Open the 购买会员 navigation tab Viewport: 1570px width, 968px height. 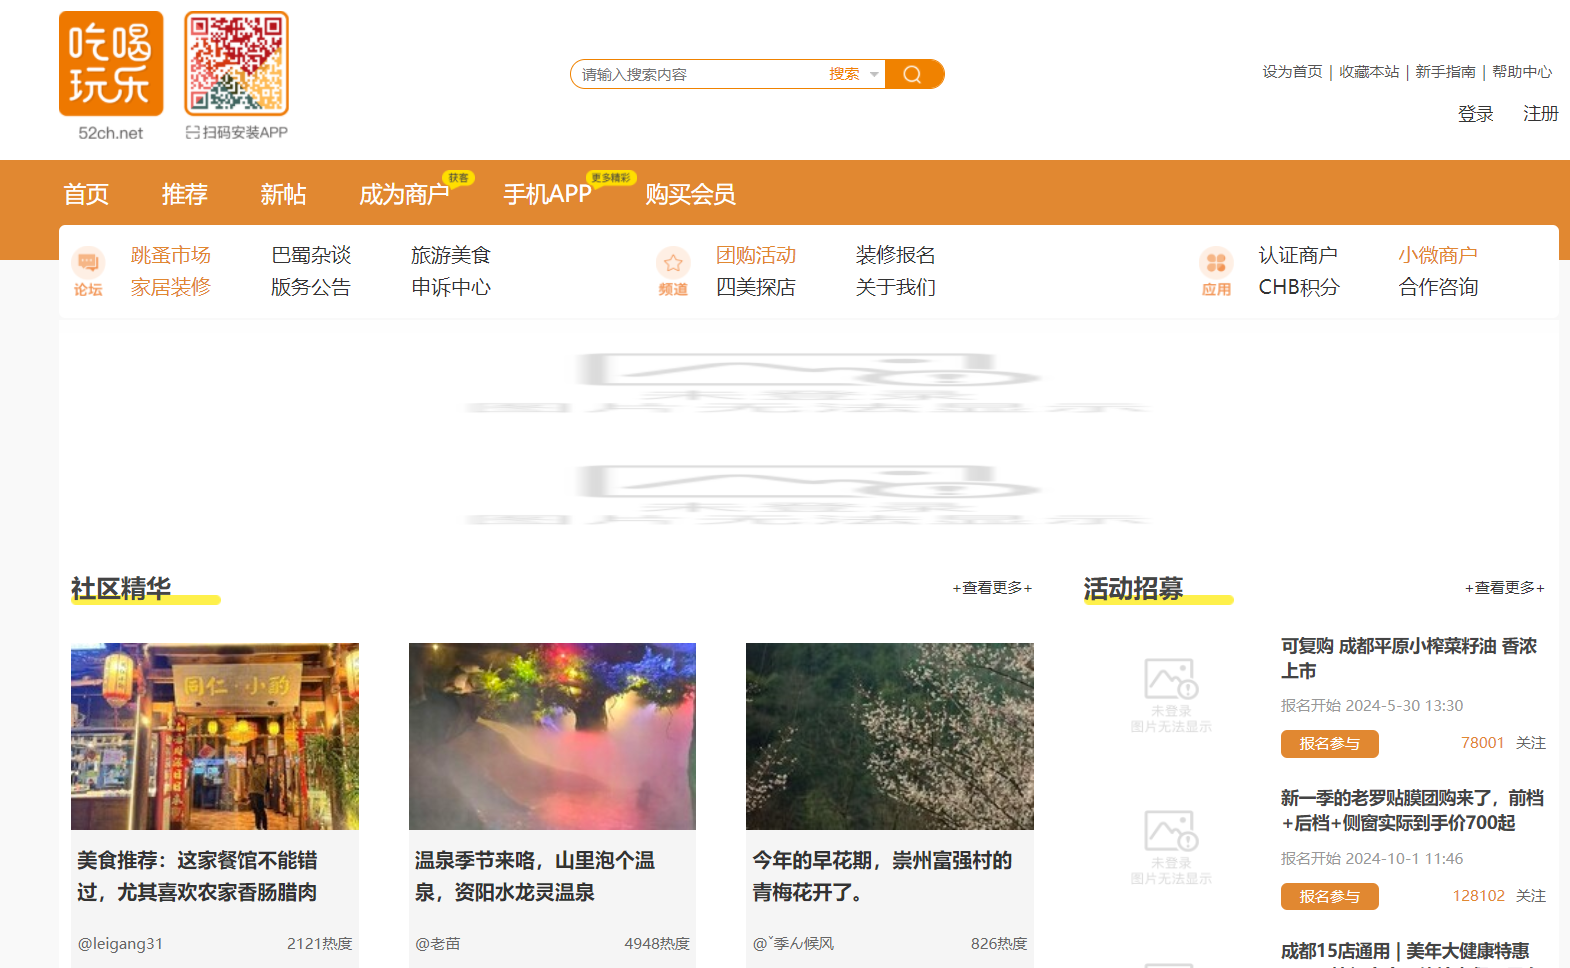(x=690, y=194)
